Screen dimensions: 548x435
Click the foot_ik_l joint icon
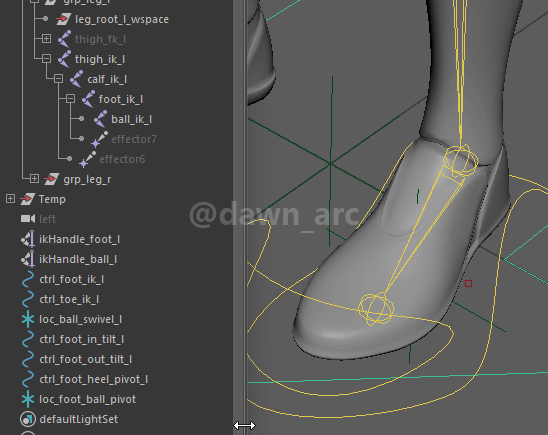(x=88, y=99)
